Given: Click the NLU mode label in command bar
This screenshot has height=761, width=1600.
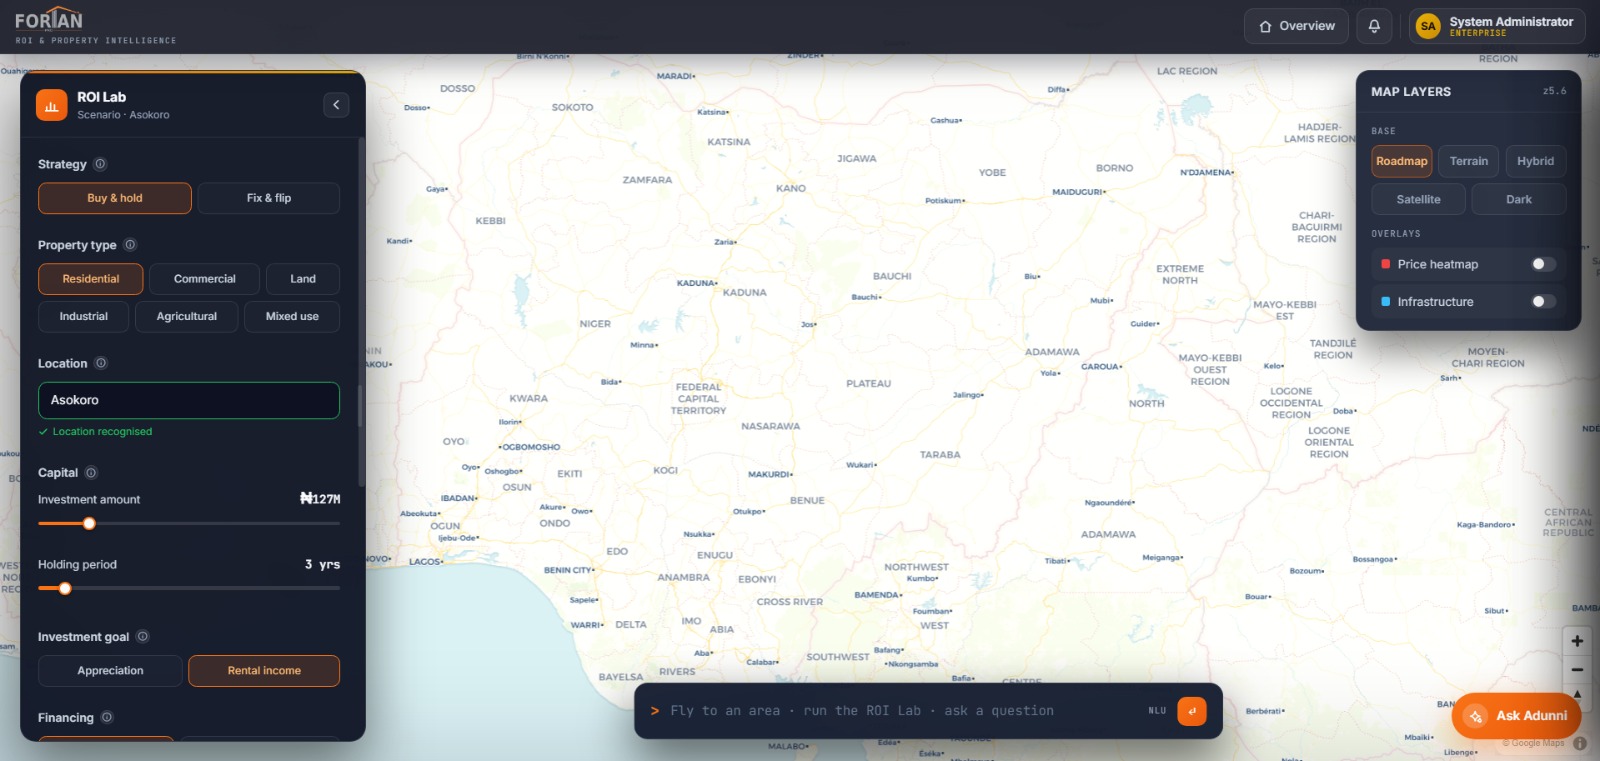Looking at the screenshot, I should [x=1157, y=711].
